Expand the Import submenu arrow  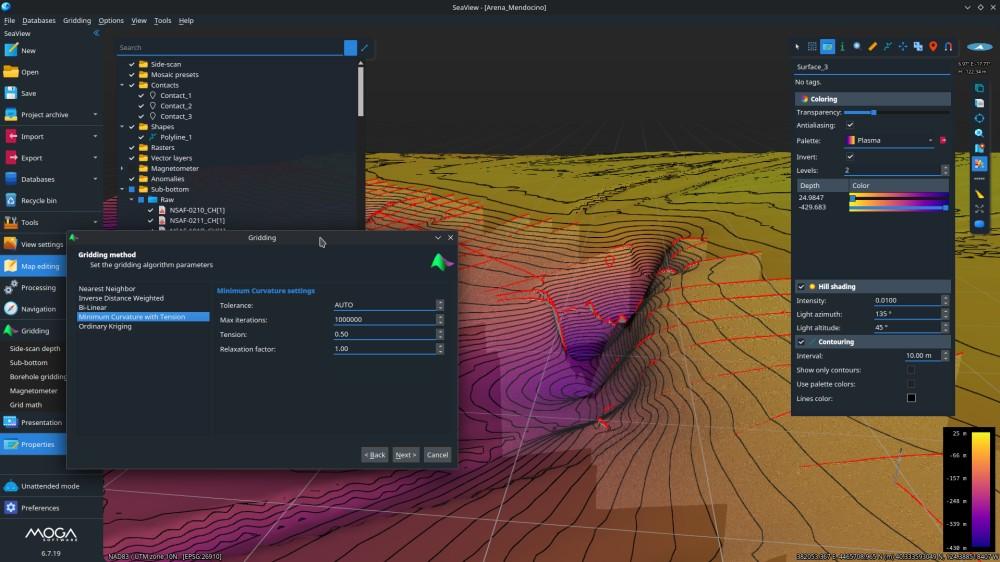[95, 137]
